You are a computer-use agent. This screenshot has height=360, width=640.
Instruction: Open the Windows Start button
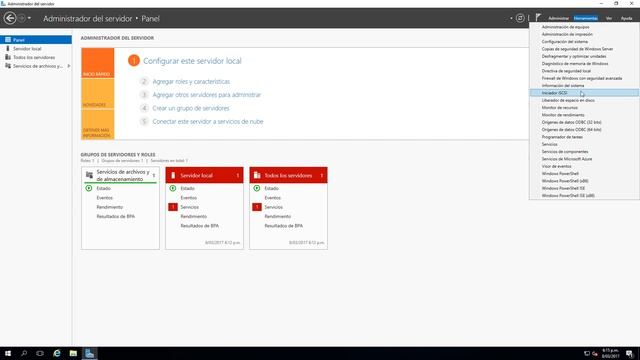coord(8,353)
